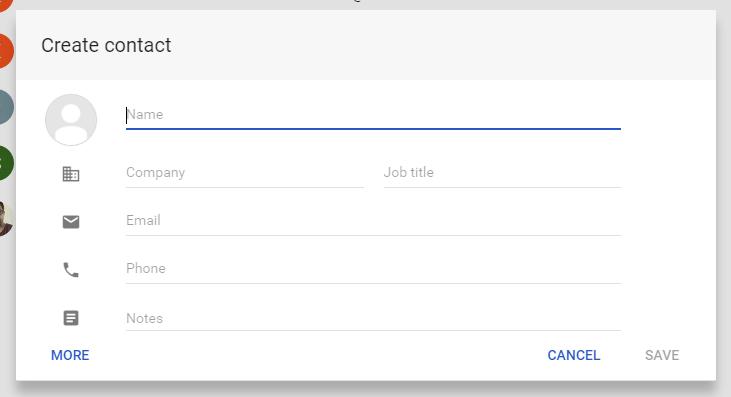
Task: Click the contact photo placeholder avatar
Action: click(x=71, y=120)
